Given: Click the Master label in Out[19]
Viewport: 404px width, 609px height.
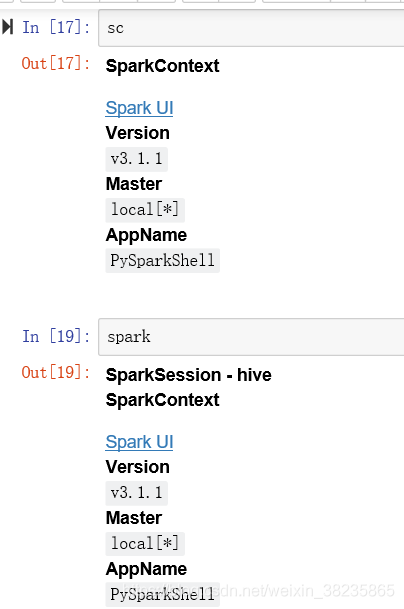Looking at the screenshot, I should click(134, 518).
